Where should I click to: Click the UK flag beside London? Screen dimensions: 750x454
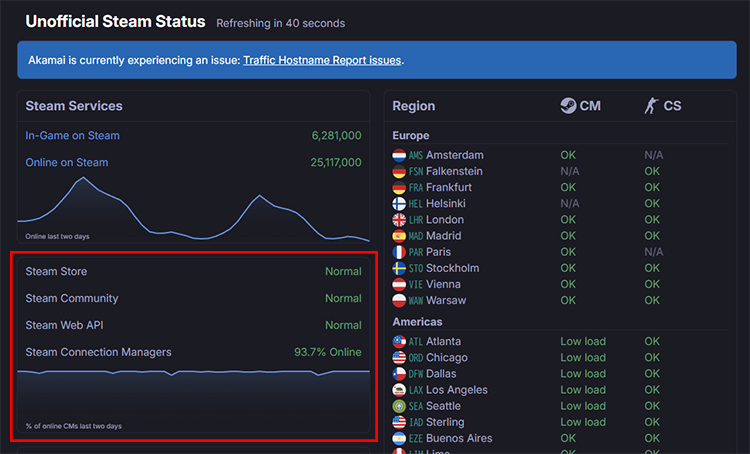click(x=399, y=220)
